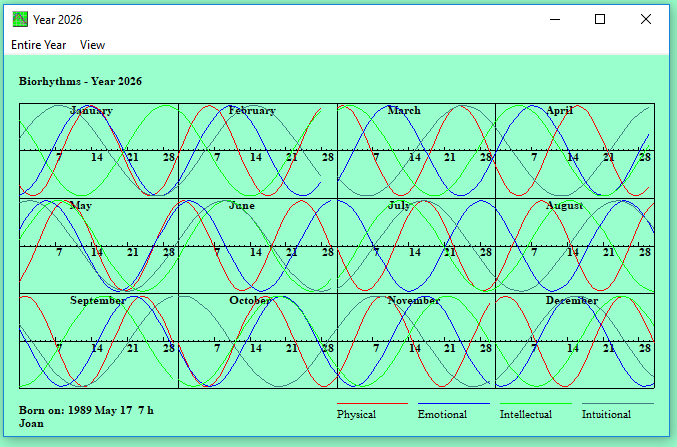677x447 pixels.
Task: Click the Biorhythms - Year 2026 heading
Action: pos(80,82)
